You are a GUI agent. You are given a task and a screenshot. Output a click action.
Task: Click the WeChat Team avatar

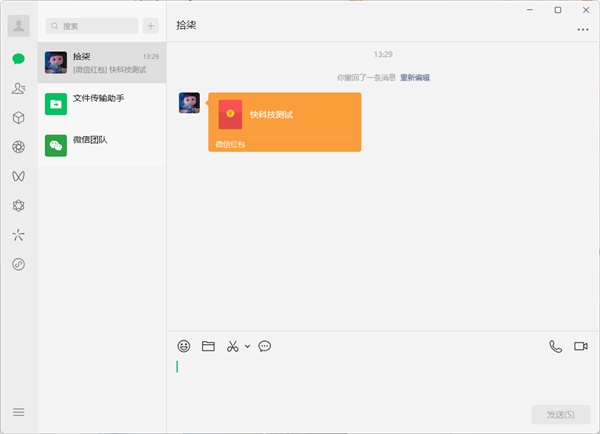click(x=56, y=145)
